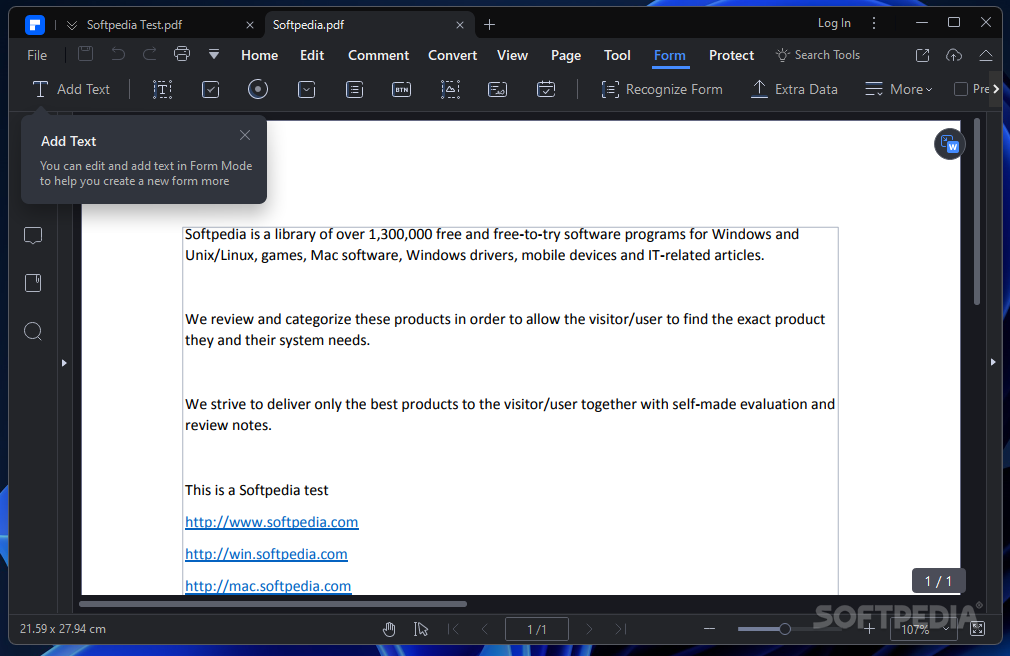The height and width of the screenshot is (656, 1010).
Task: Adjust the zoom slider handle
Action: [785, 629]
